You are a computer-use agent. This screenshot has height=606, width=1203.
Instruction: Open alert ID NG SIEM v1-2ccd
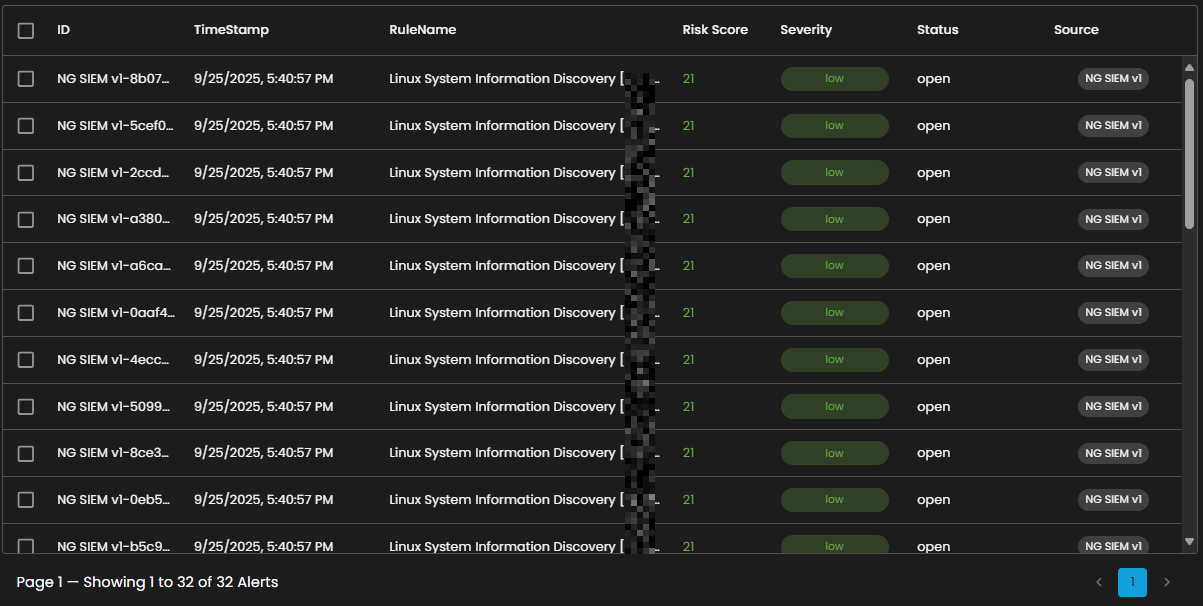click(115, 173)
